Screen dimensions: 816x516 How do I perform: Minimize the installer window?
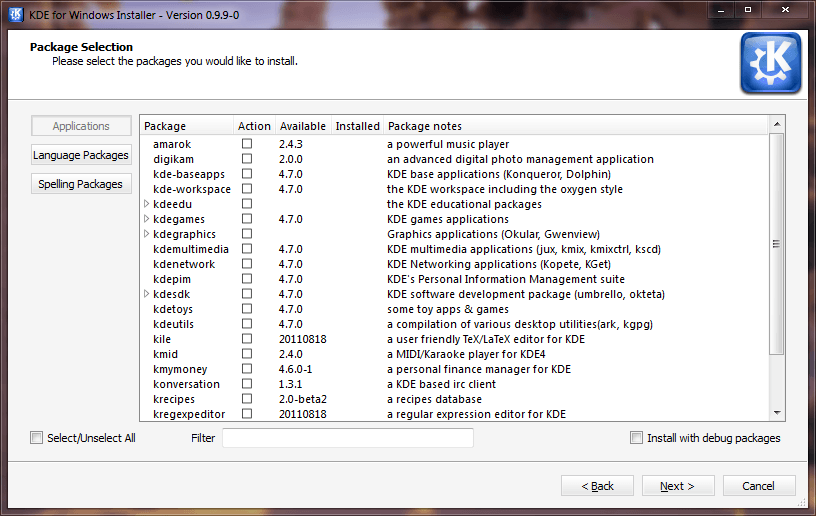click(721, 10)
